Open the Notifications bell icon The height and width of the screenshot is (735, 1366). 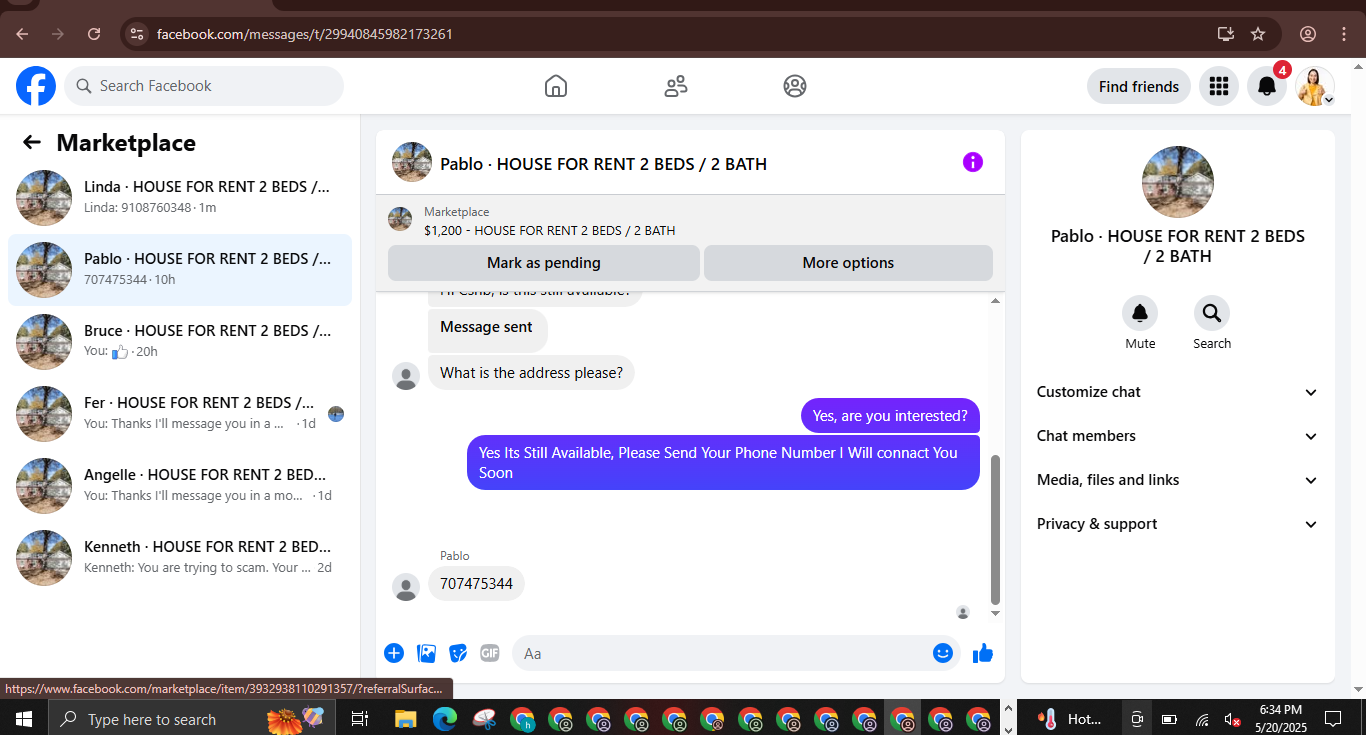pyautogui.click(x=1267, y=86)
